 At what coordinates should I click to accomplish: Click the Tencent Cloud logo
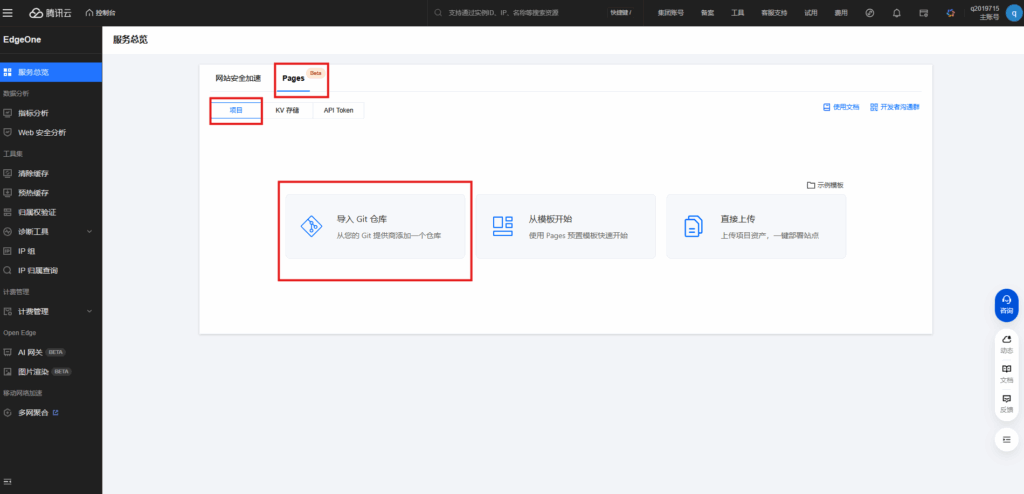coord(51,13)
